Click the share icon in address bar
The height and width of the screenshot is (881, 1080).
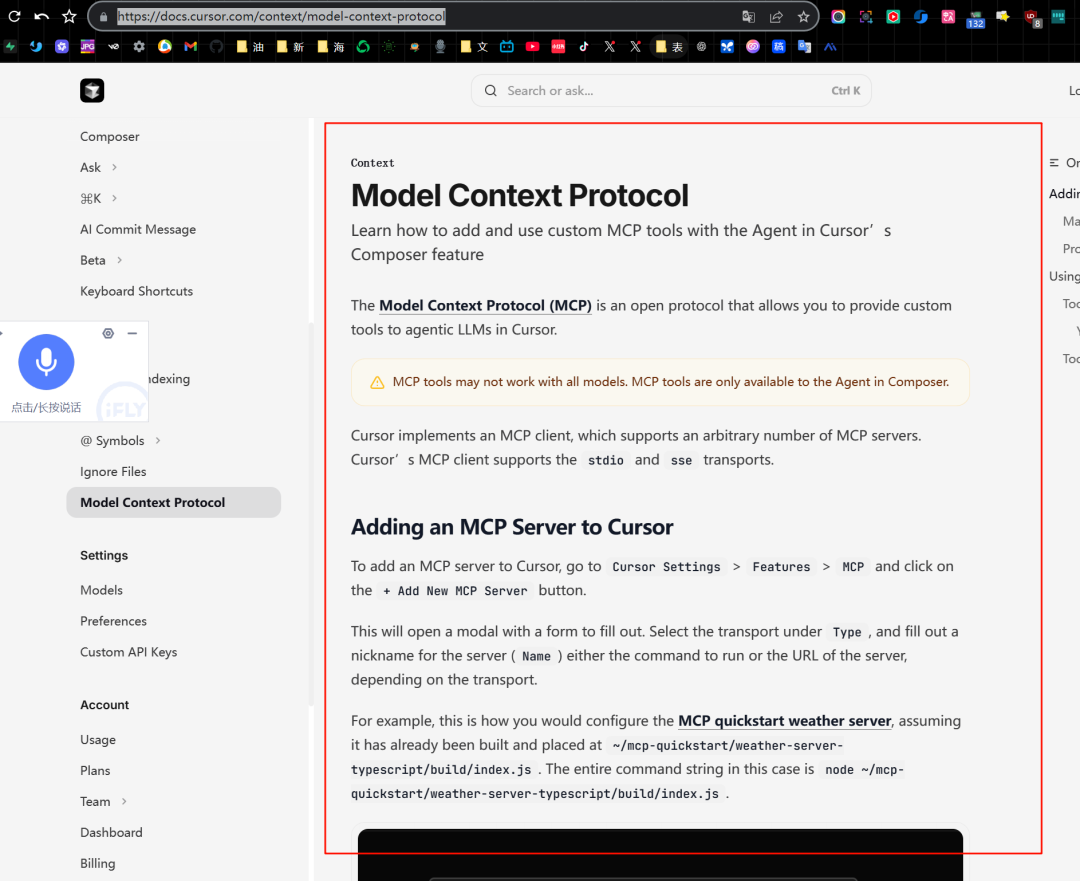tap(776, 17)
